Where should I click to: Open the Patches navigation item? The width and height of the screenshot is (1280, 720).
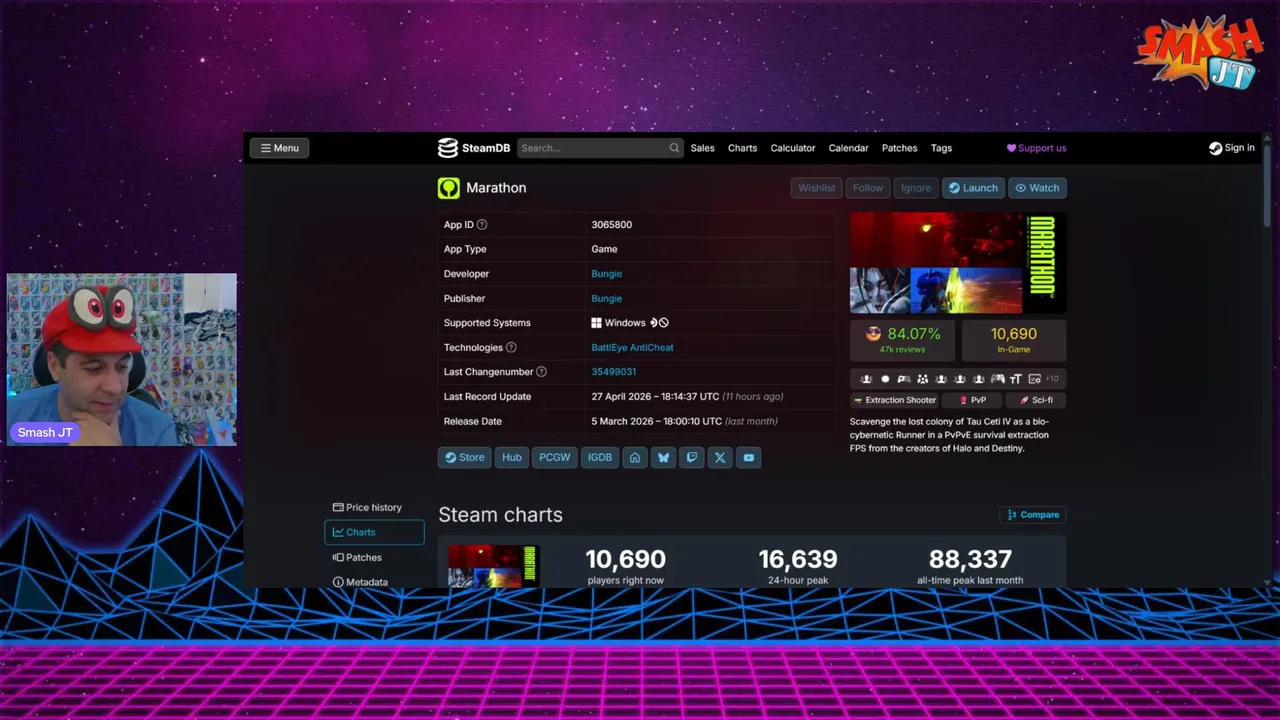click(899, 148)
